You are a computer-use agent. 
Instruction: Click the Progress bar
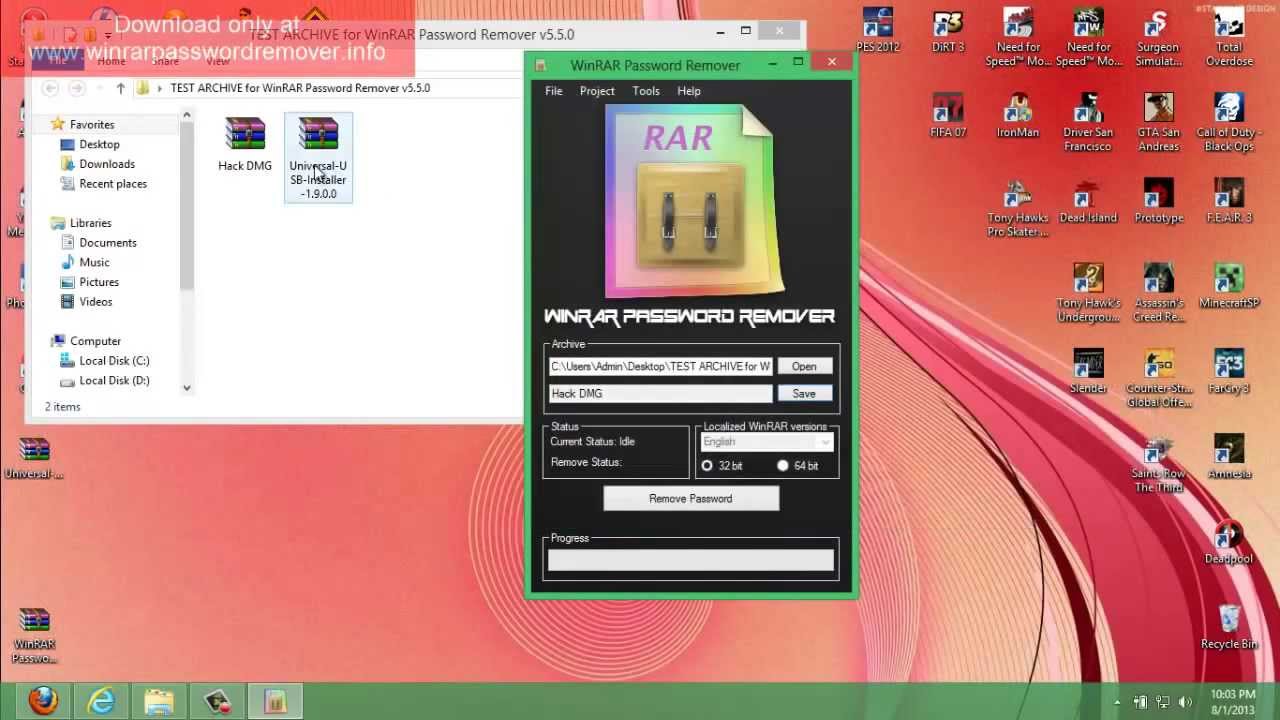[x=691, y=561]
